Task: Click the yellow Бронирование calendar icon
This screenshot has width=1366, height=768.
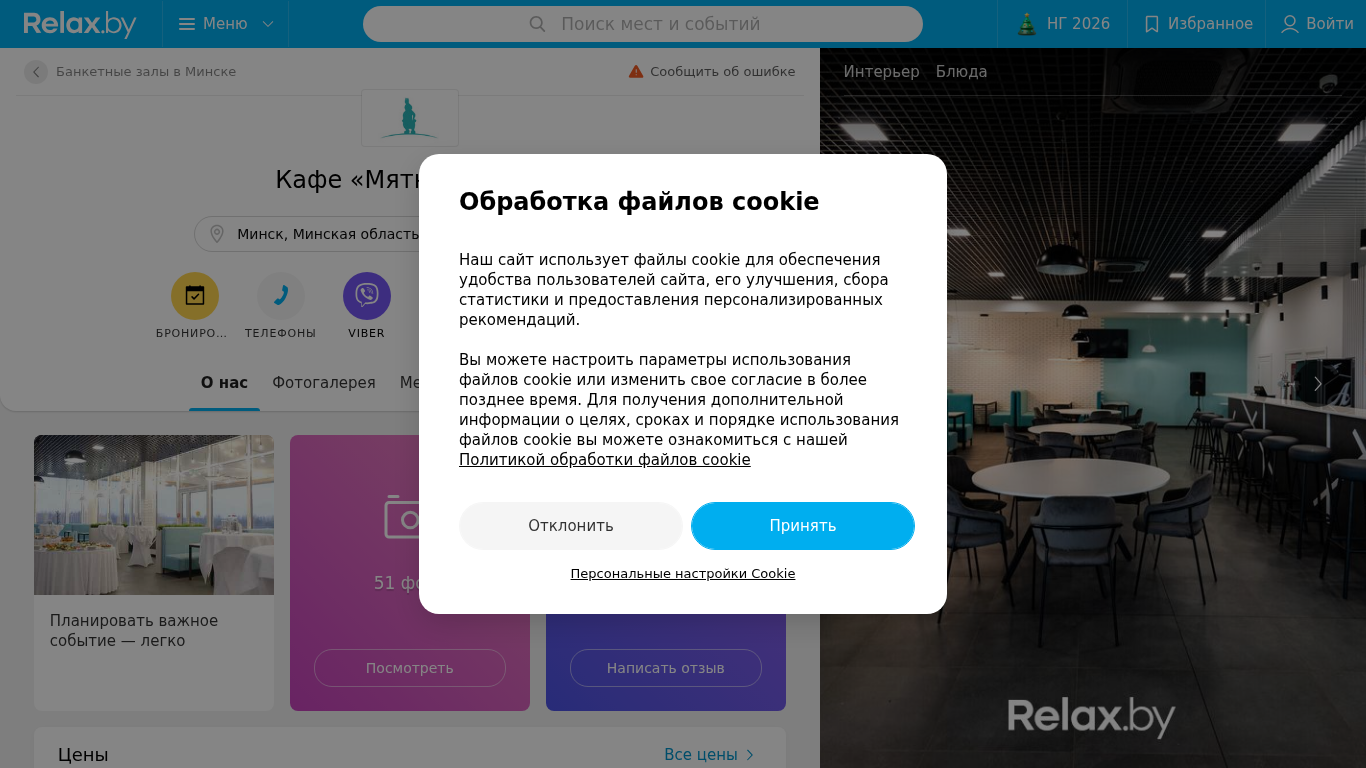Action: pyautogui.click(x=195, y=296)
